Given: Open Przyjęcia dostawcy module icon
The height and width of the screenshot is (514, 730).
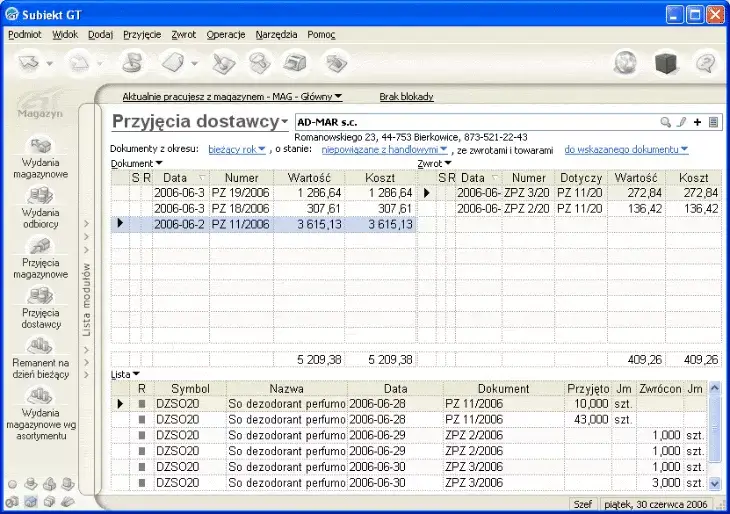Looking at the screenshot, I should [x=41, y=296].
